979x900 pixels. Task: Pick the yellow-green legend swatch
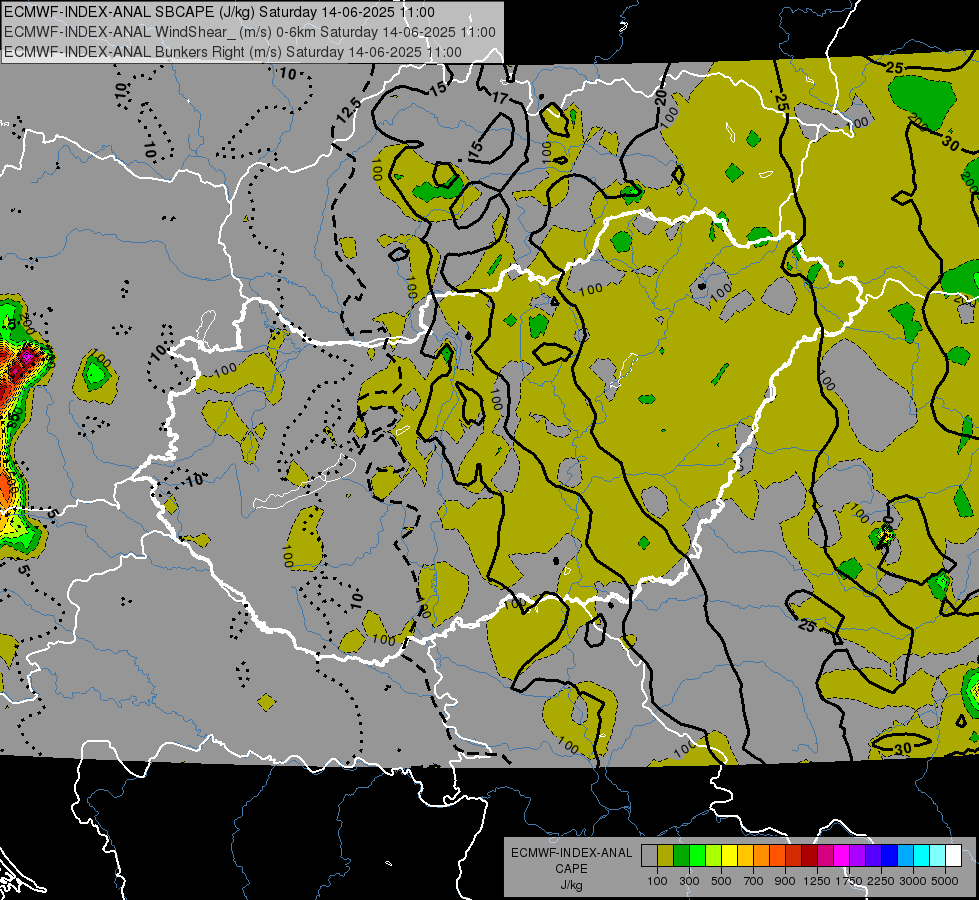[x=713, y=856]
